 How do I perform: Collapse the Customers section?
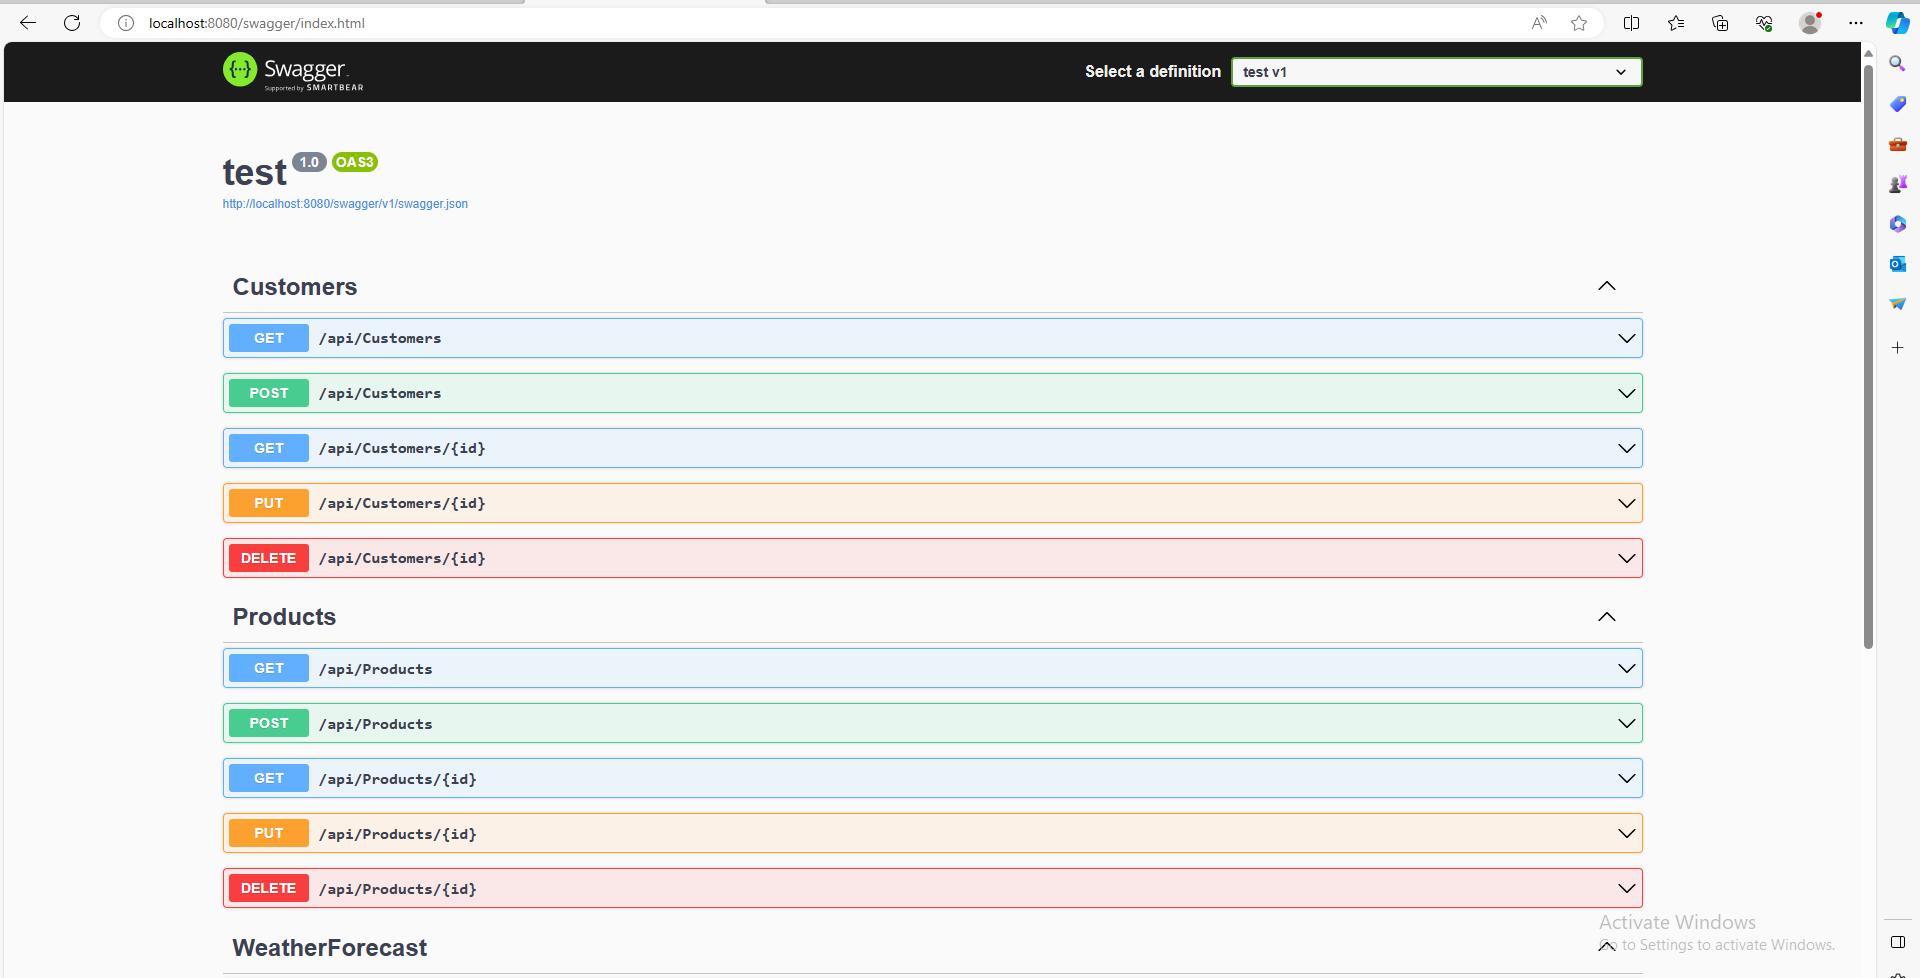pyautogui.click(x=1606, y=287)
